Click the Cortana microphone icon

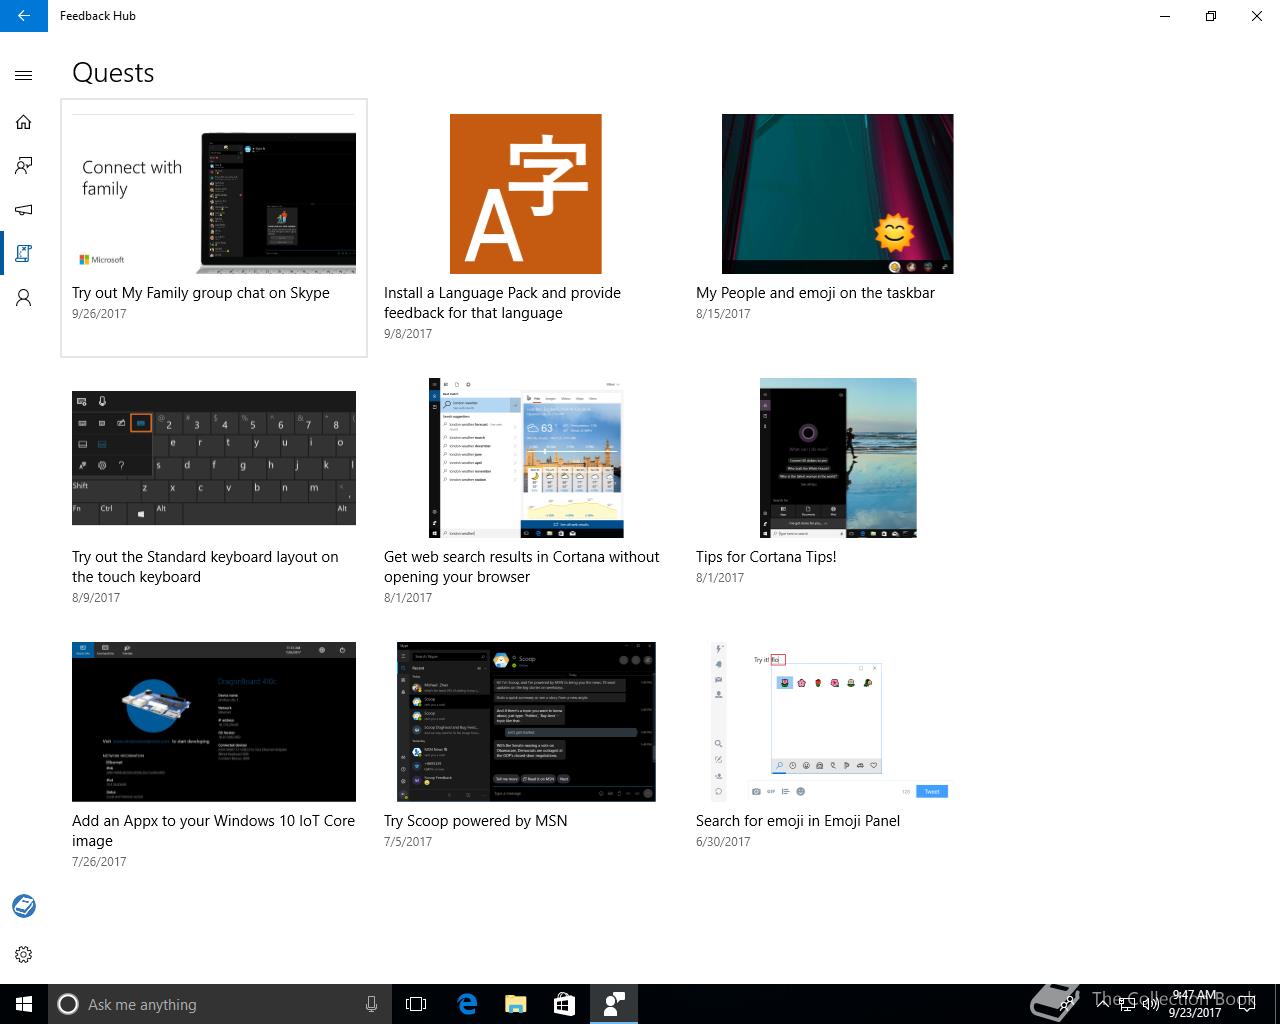click(x=372, y=1004)
